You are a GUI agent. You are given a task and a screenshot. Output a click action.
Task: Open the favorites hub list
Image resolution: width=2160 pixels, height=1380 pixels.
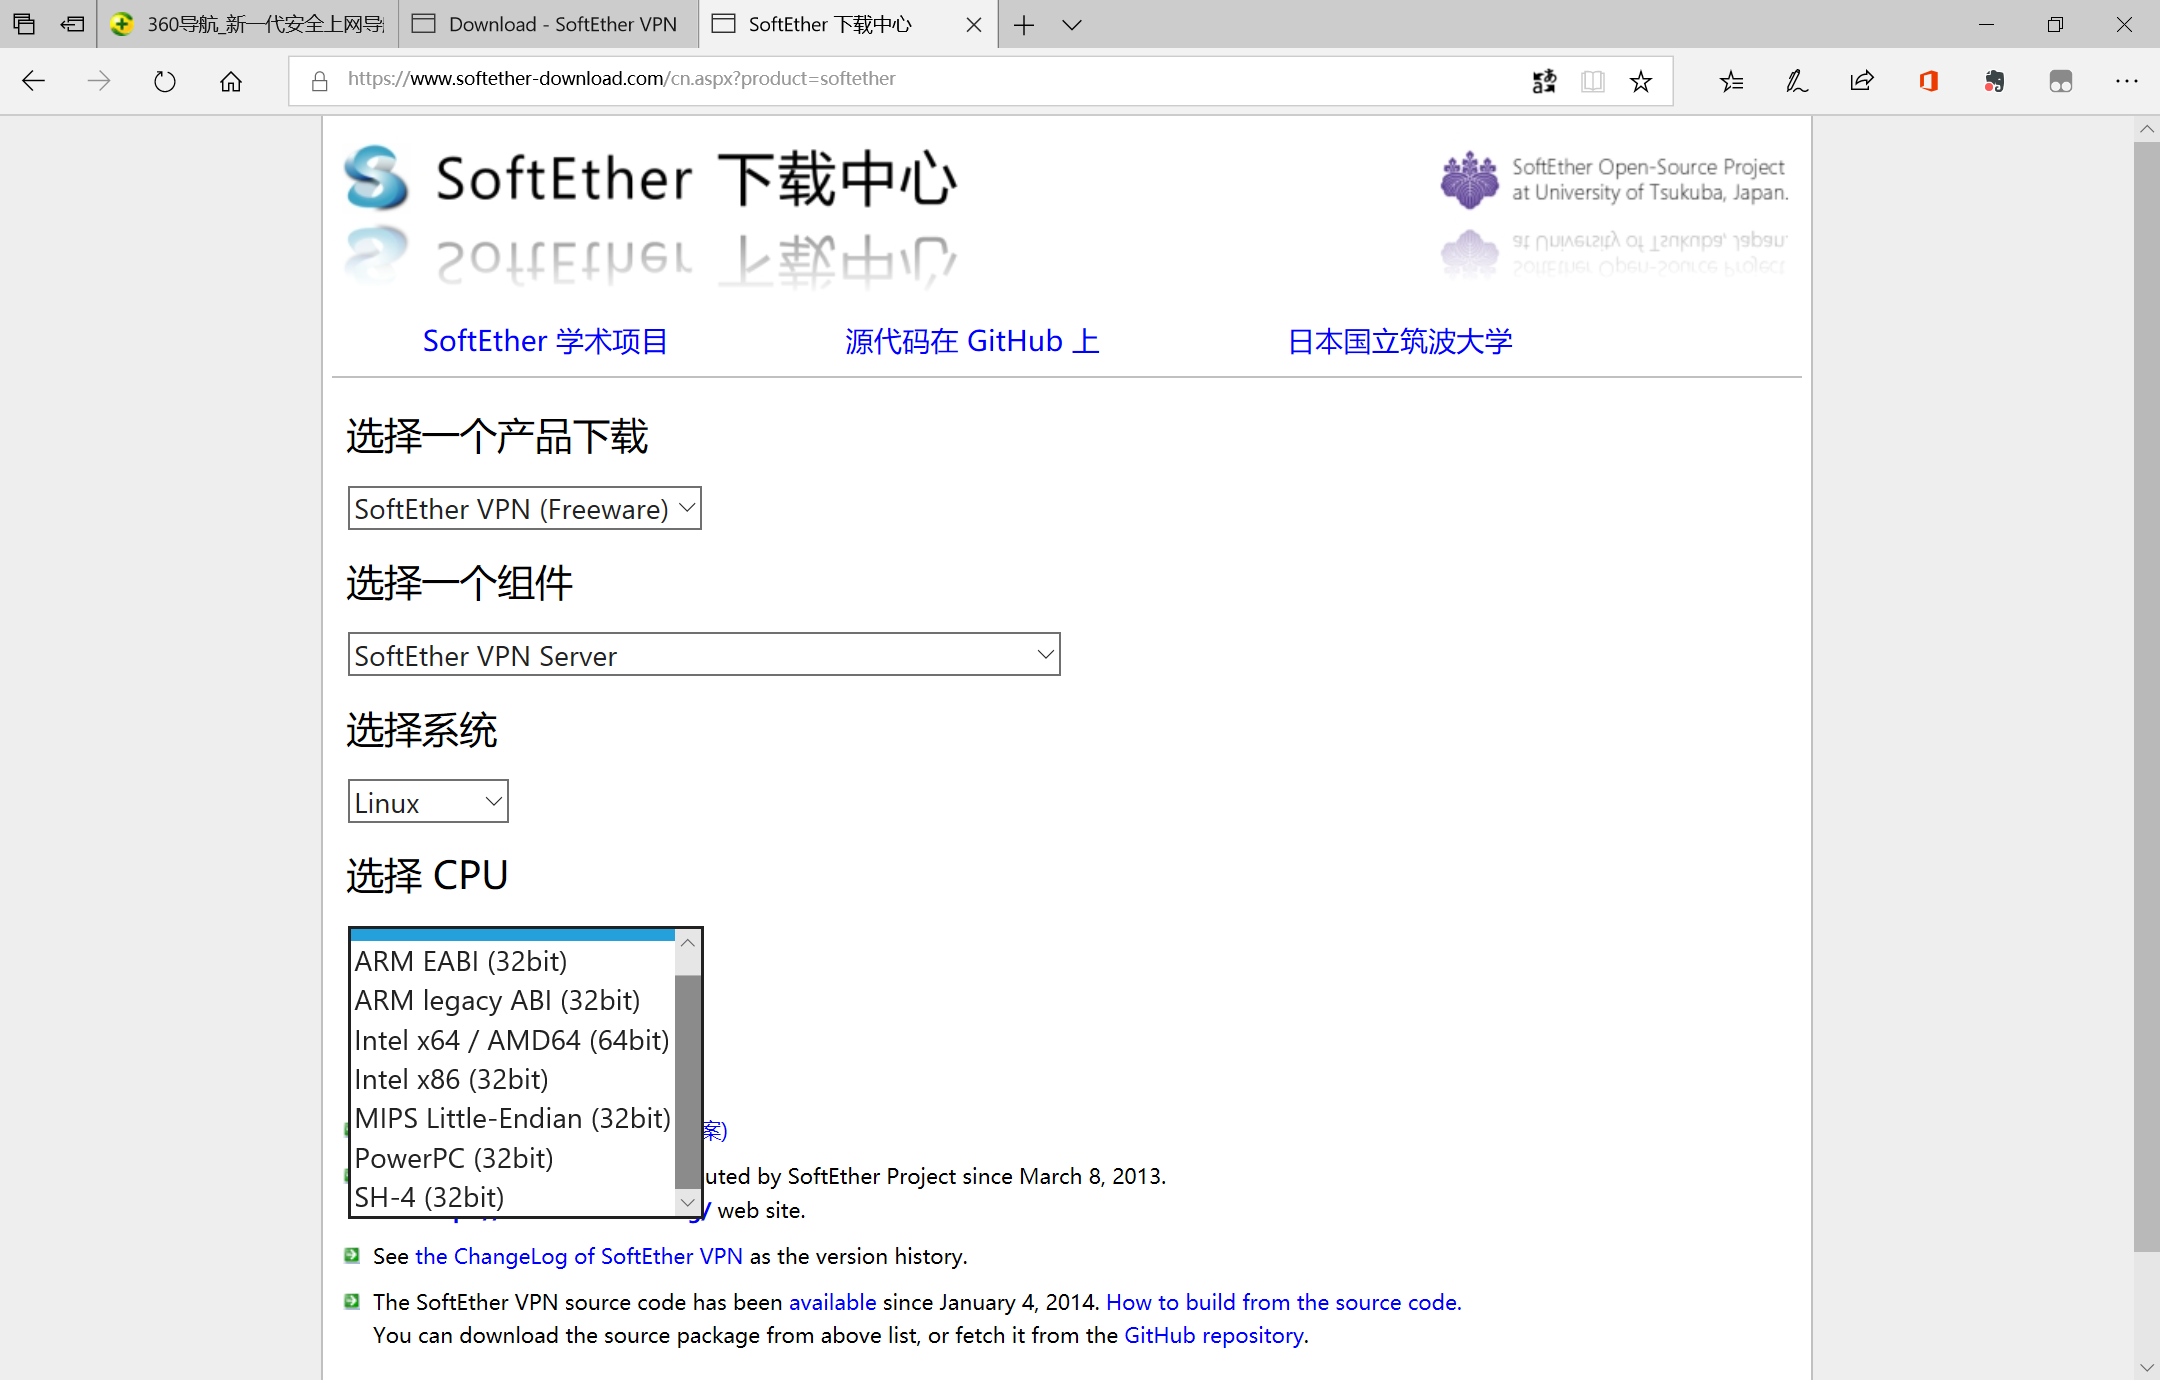tap(1732, 81)
